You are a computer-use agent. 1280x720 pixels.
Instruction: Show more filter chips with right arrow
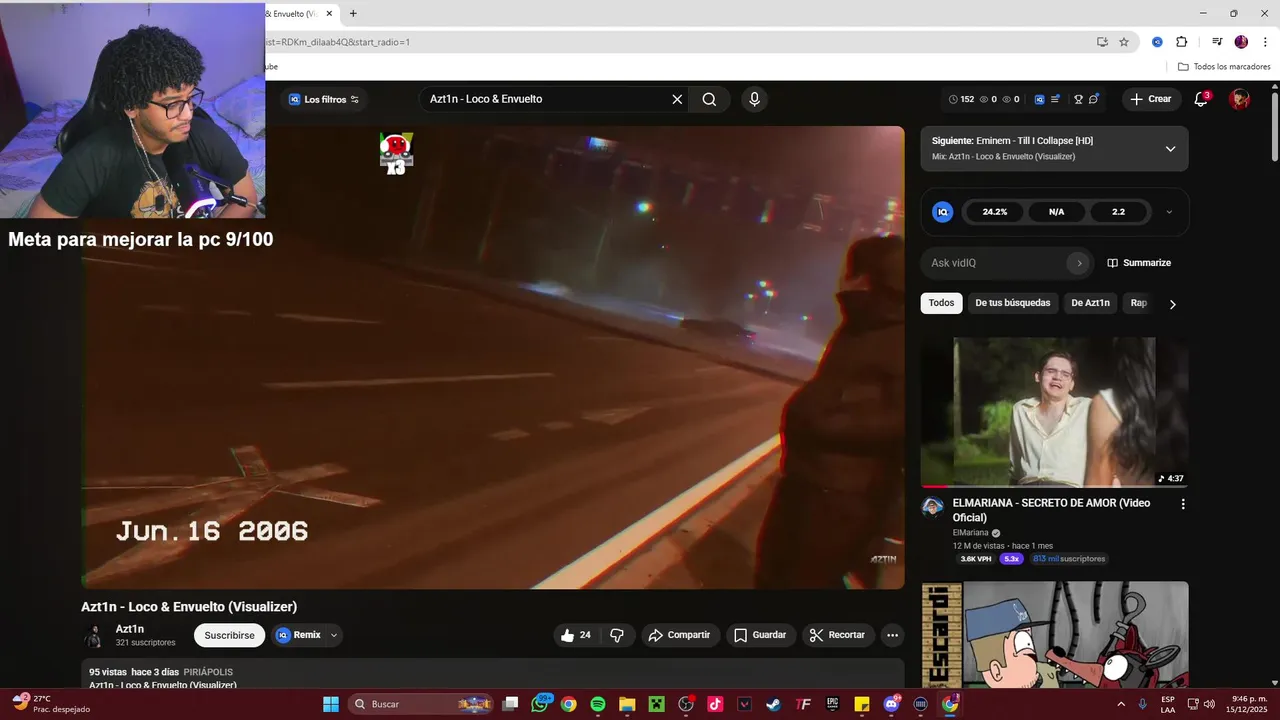(x=1172, y=304)
